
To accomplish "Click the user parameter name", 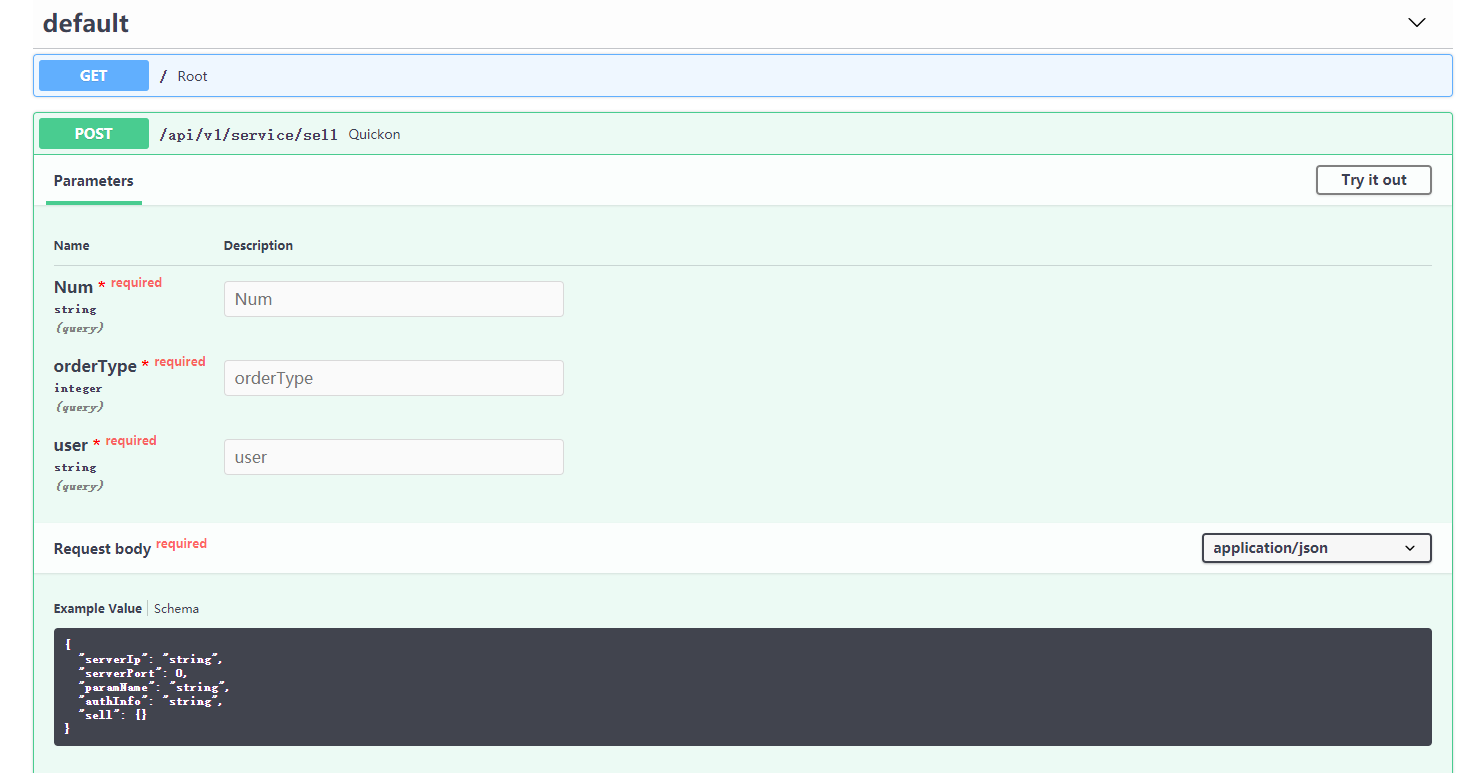I will click(71, 445).
